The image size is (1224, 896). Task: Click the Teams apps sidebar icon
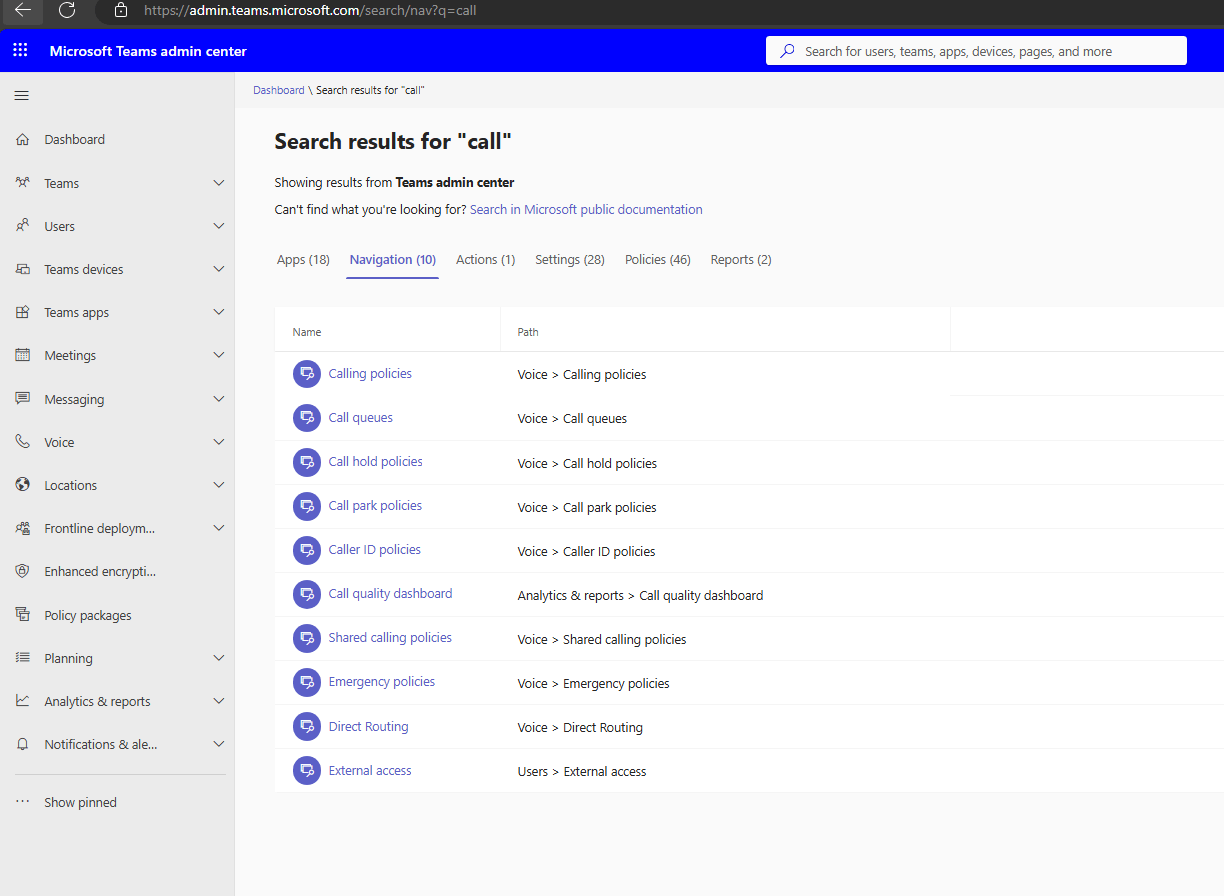[x=22, y=312]
